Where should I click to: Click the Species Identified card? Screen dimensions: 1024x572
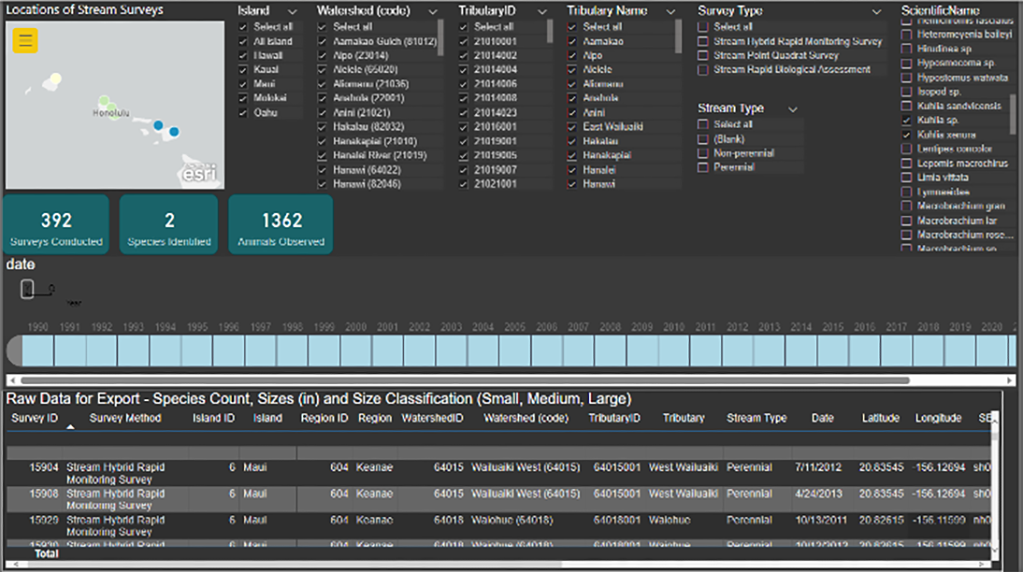pos(169,225)
